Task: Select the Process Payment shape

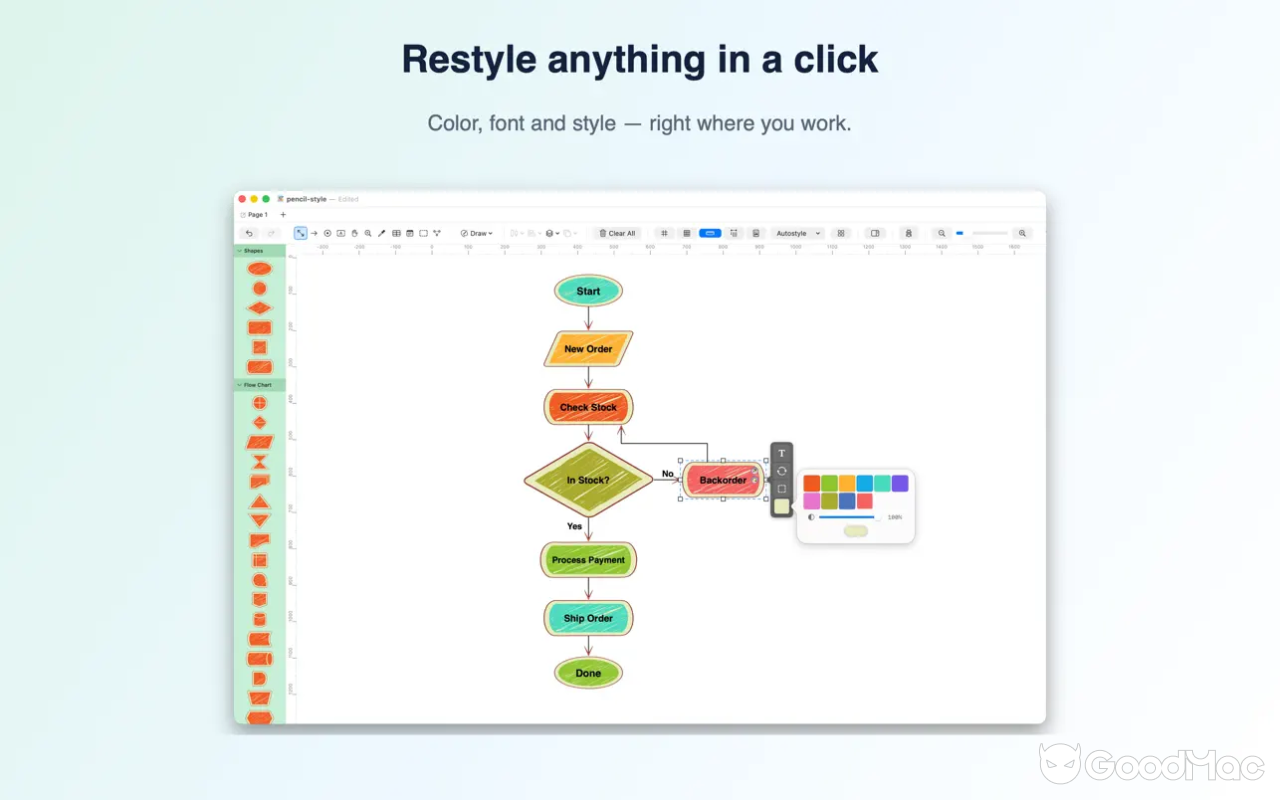Action: [588, 560]
